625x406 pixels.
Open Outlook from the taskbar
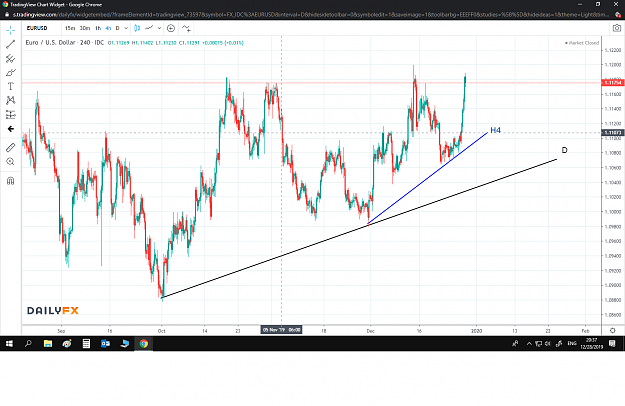click(x=105, y=343)
